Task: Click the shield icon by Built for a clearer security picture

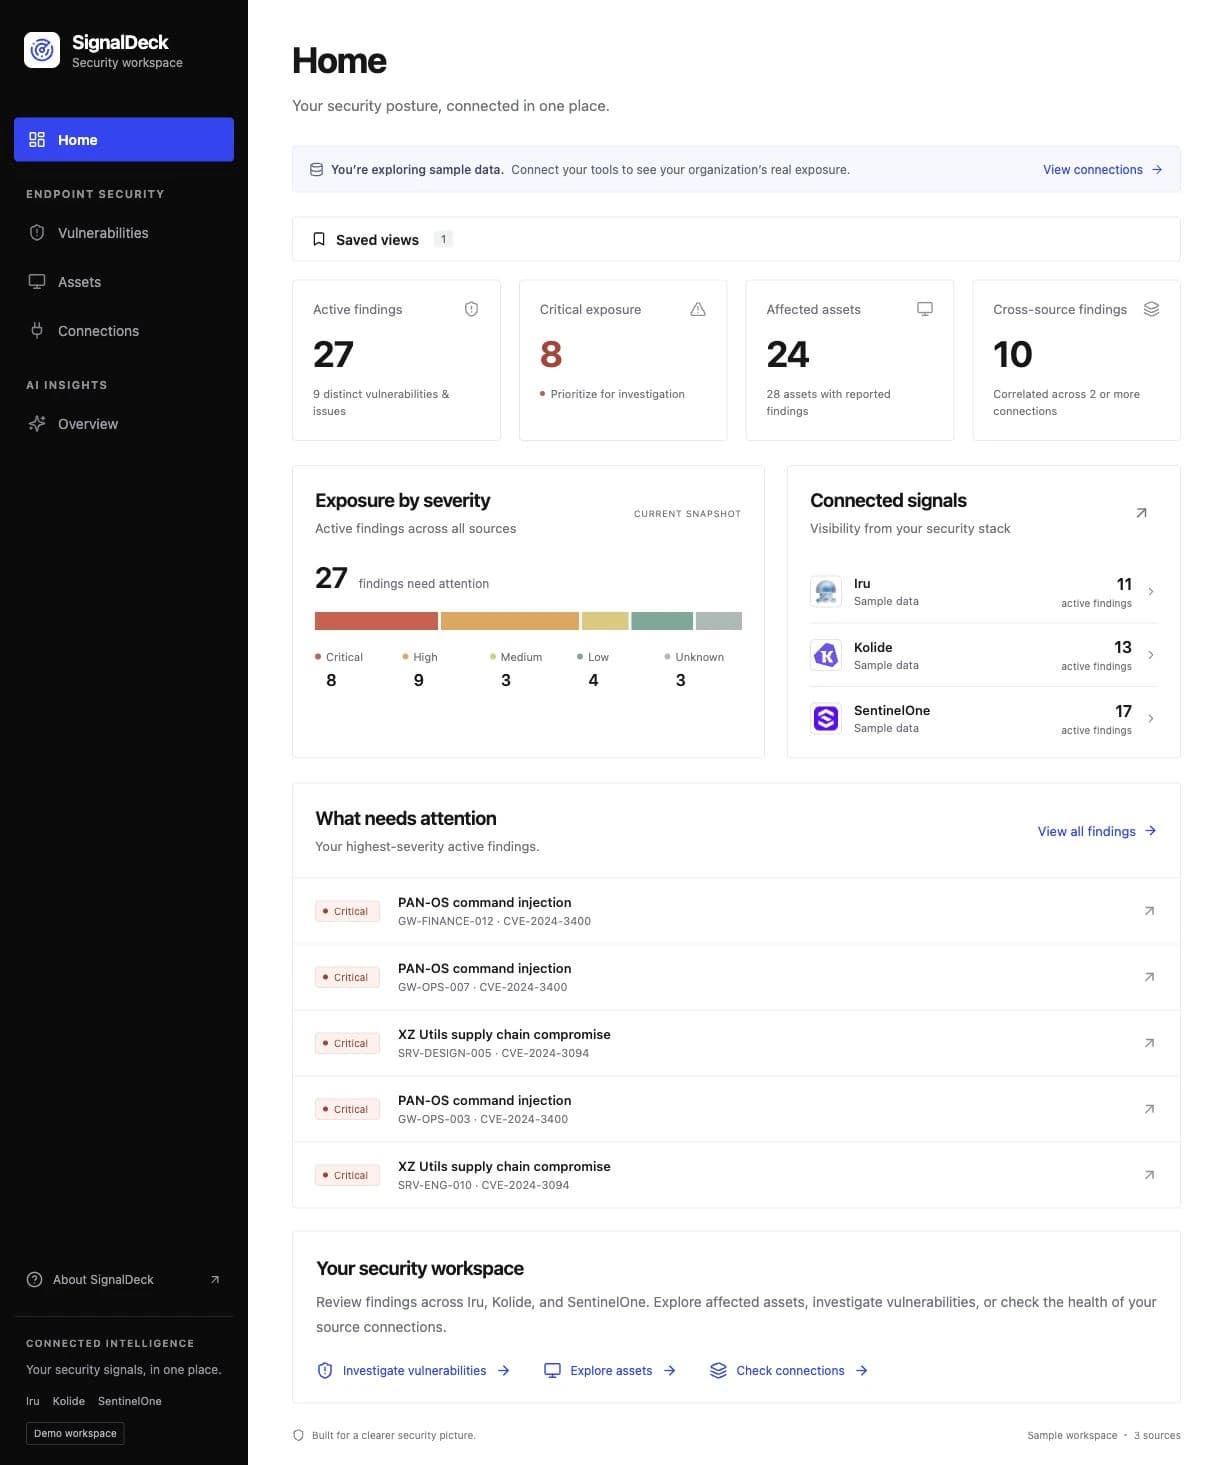Action: click(x=298, y=1435)
